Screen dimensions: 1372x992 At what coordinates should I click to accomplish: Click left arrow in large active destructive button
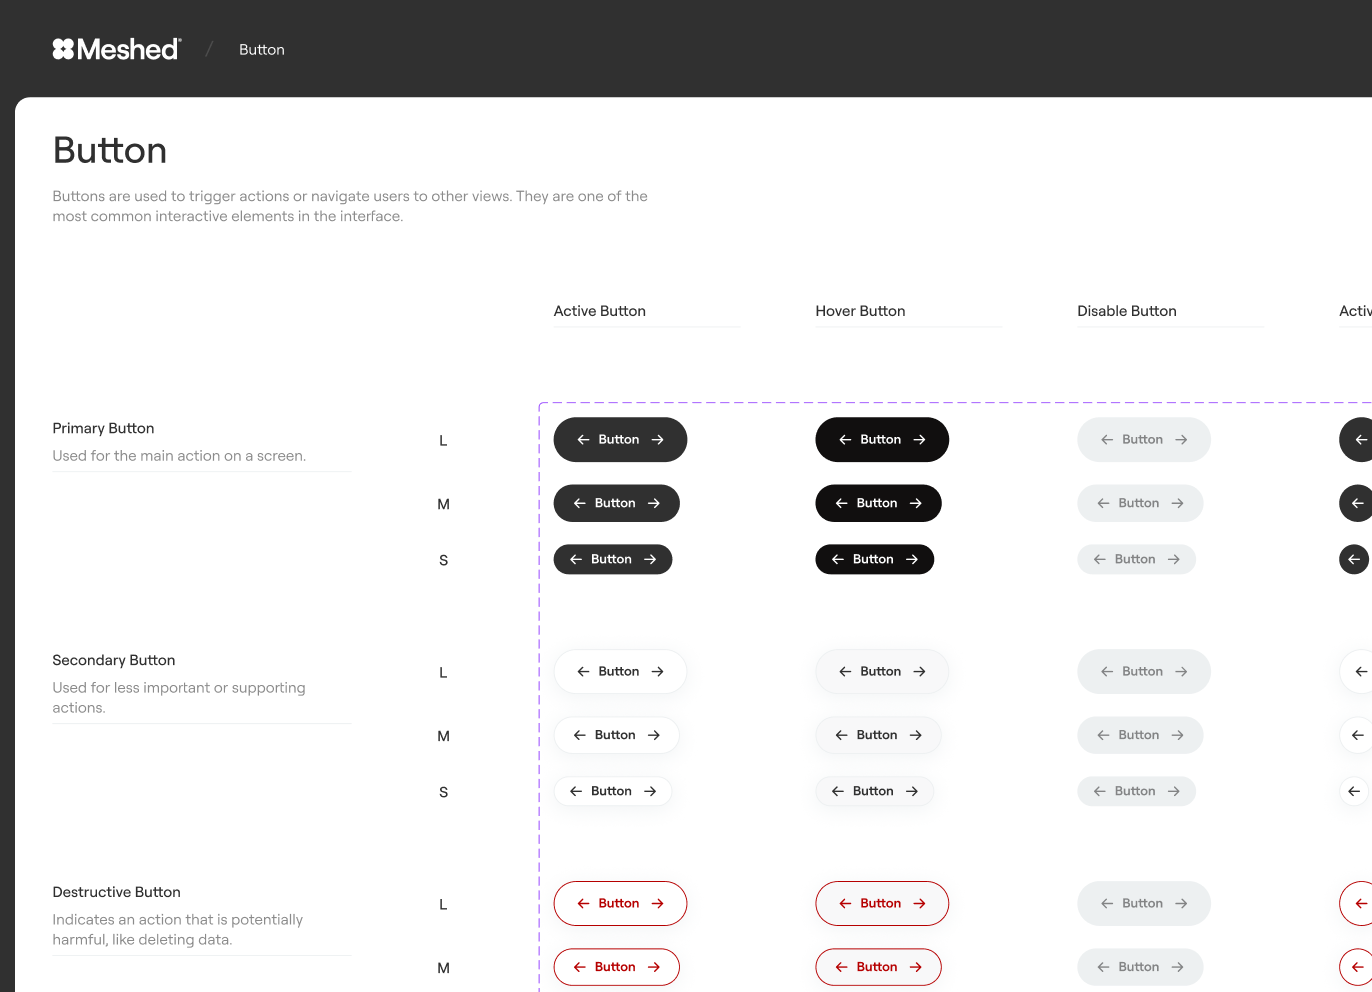point(583,904)
